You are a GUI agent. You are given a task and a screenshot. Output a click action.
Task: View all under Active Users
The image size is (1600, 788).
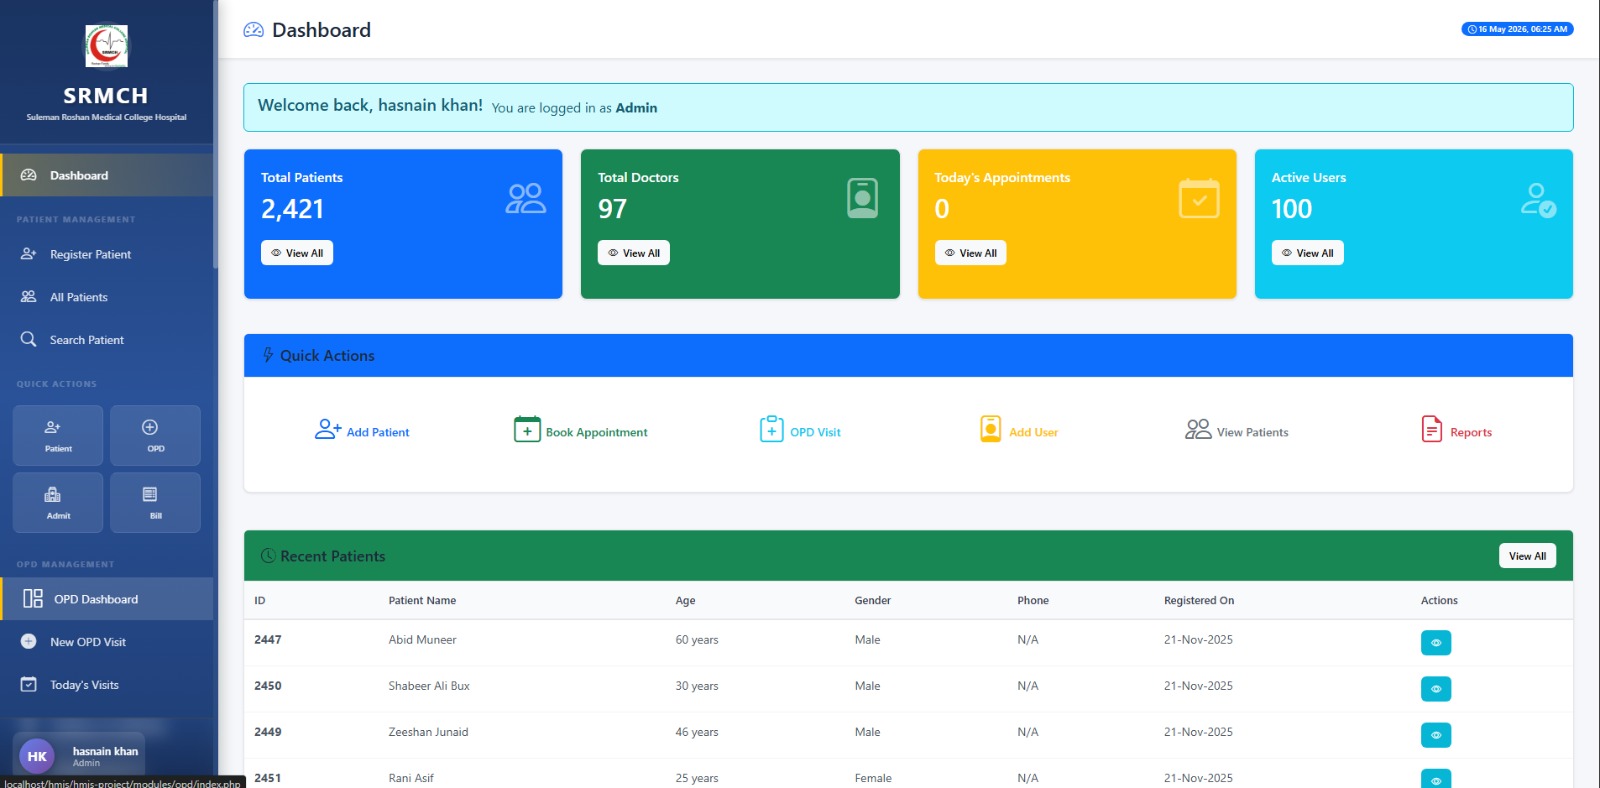1308,253
